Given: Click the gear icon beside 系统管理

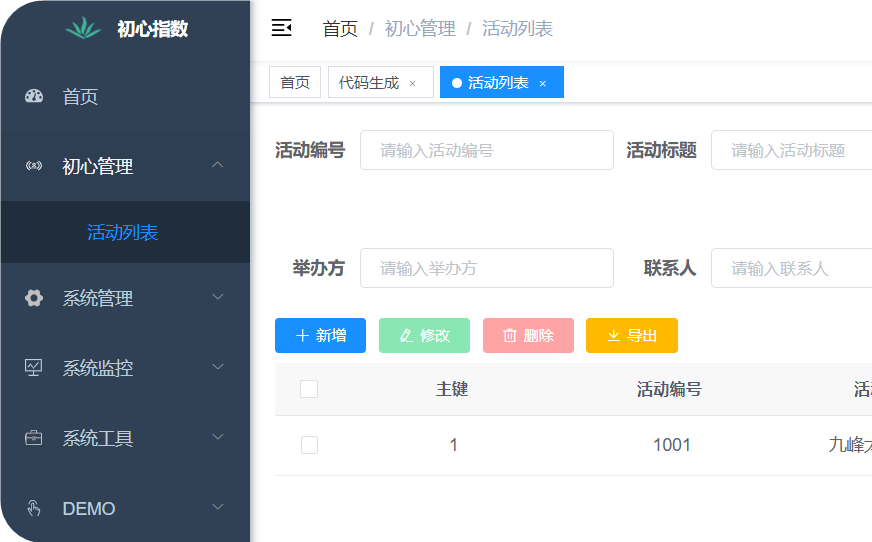Looking at the screenshot, I should [x=34, y=298].
